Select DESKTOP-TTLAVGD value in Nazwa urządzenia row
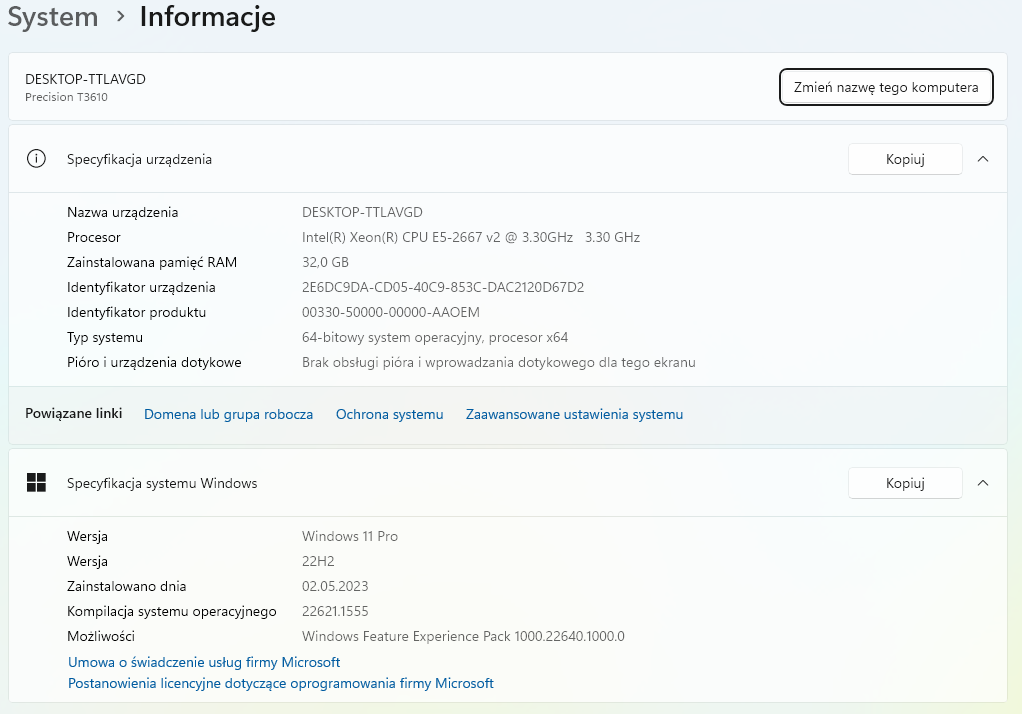Image resolution: width=1022 pixels, height=714 pixels. (362, 212)
